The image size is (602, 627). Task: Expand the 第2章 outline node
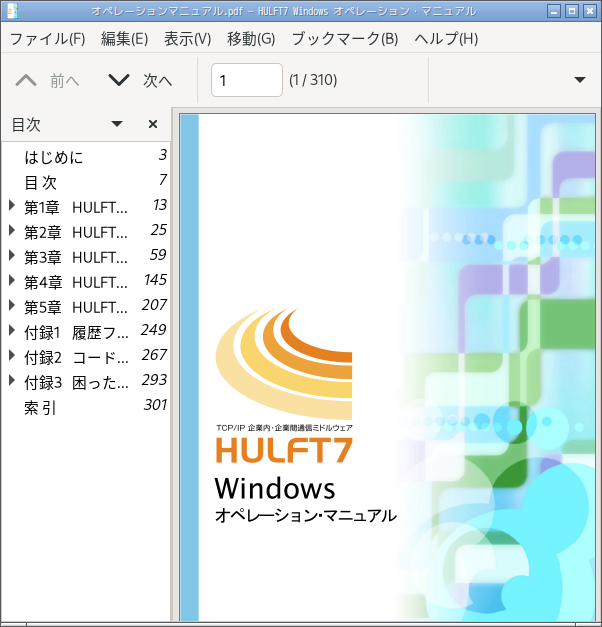pyautogui.click(x=12, y=231)
